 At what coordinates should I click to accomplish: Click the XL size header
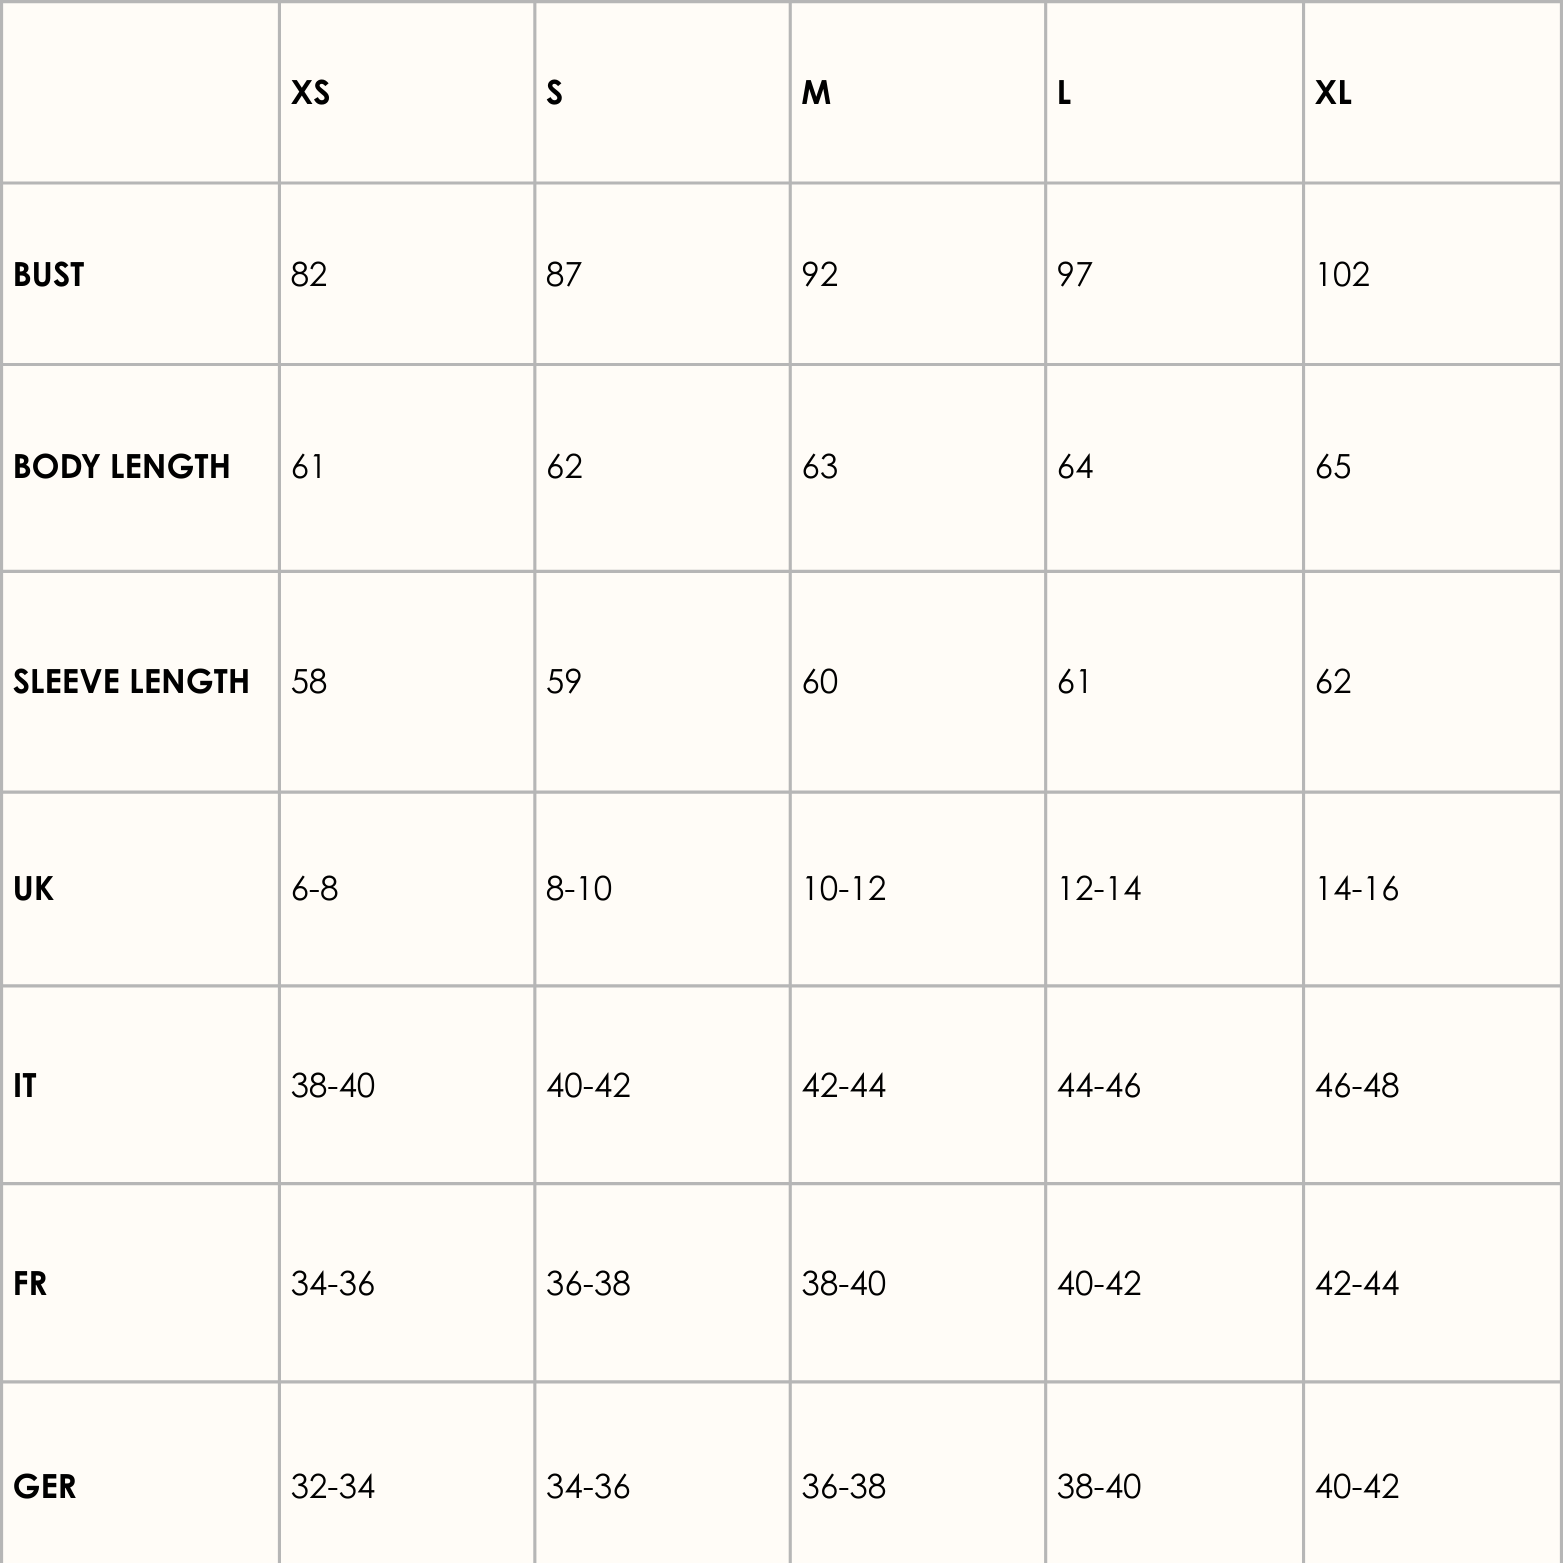[x=1333, y=93]
